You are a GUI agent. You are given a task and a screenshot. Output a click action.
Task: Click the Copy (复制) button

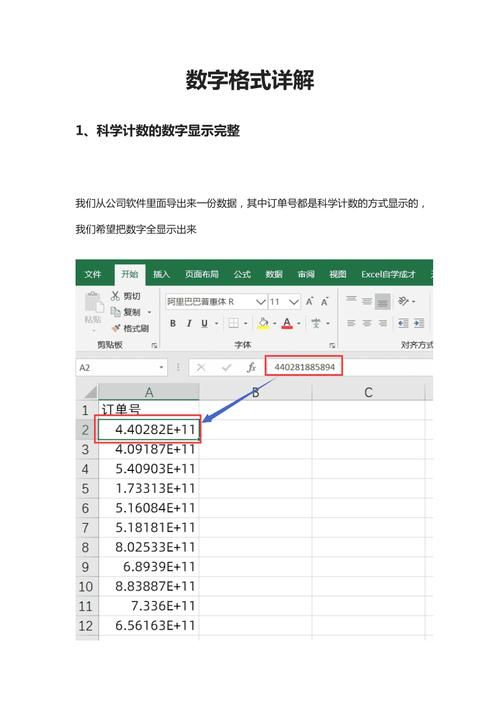pyautogui.click(x=126, y=312)
